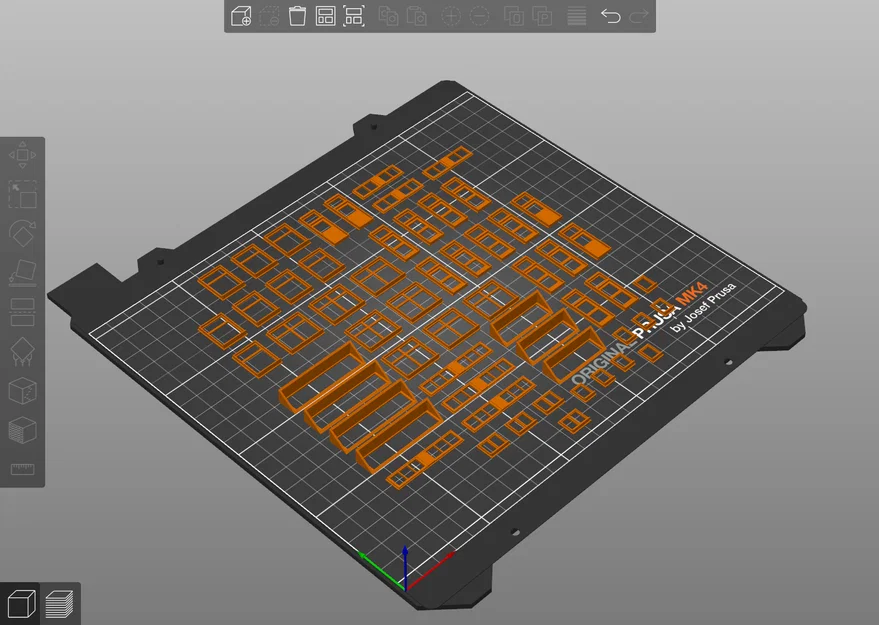Activate the Cut tool
This screenshot has height=625, width=879.
click(x=22, y=312)
